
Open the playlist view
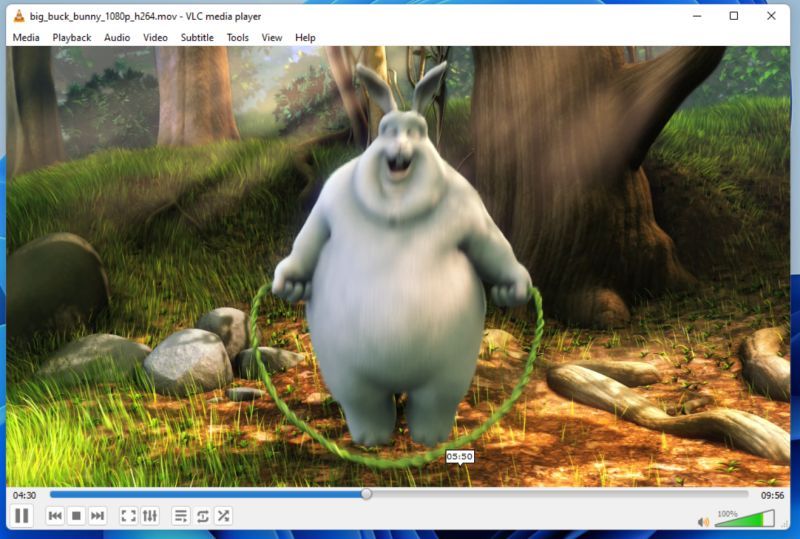pos(181,516)
